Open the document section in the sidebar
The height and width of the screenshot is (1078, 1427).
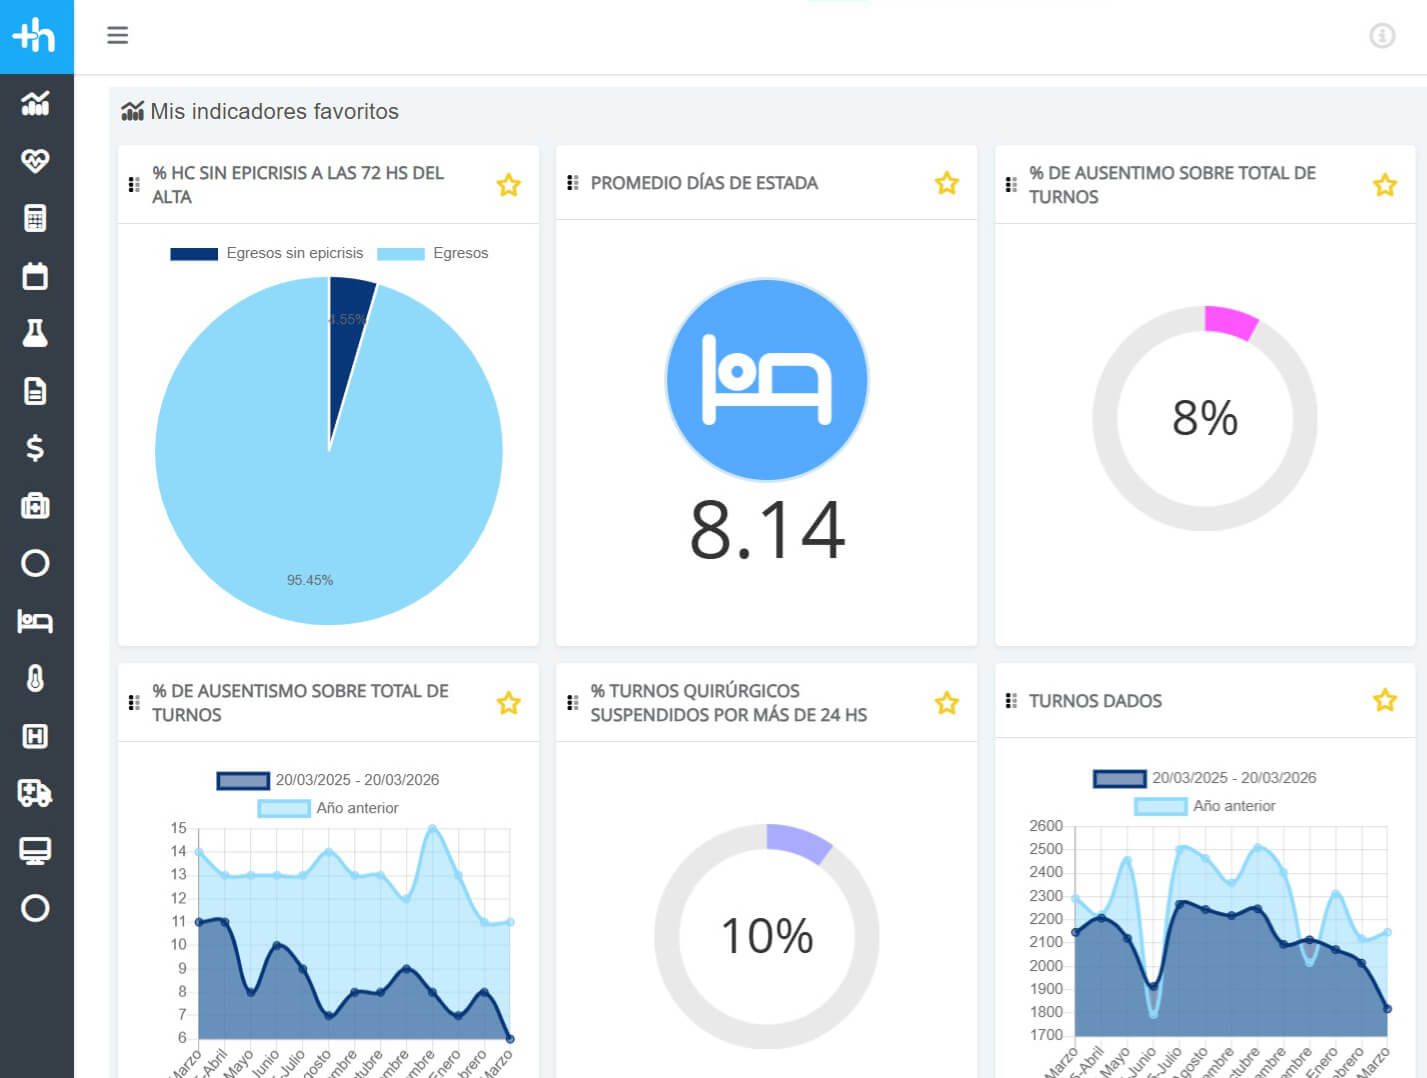(x=35, y=391)
